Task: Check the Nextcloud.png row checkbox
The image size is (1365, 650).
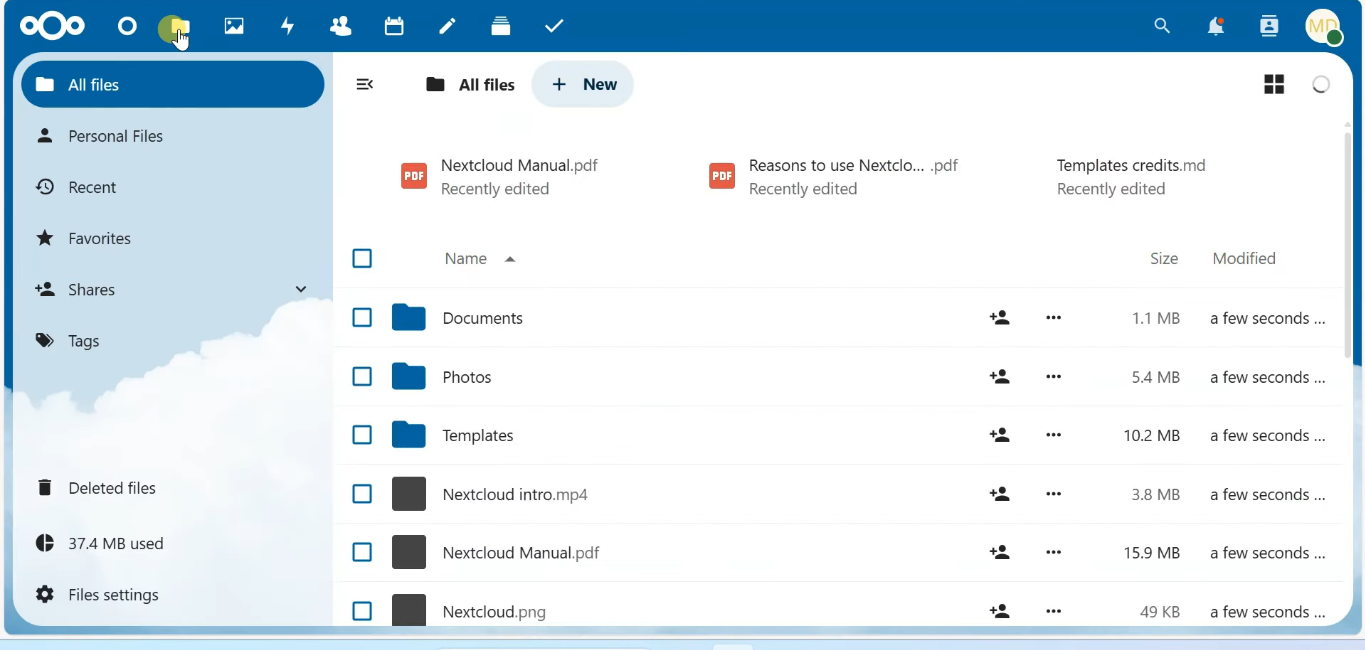Action: [x=362, y=611]
